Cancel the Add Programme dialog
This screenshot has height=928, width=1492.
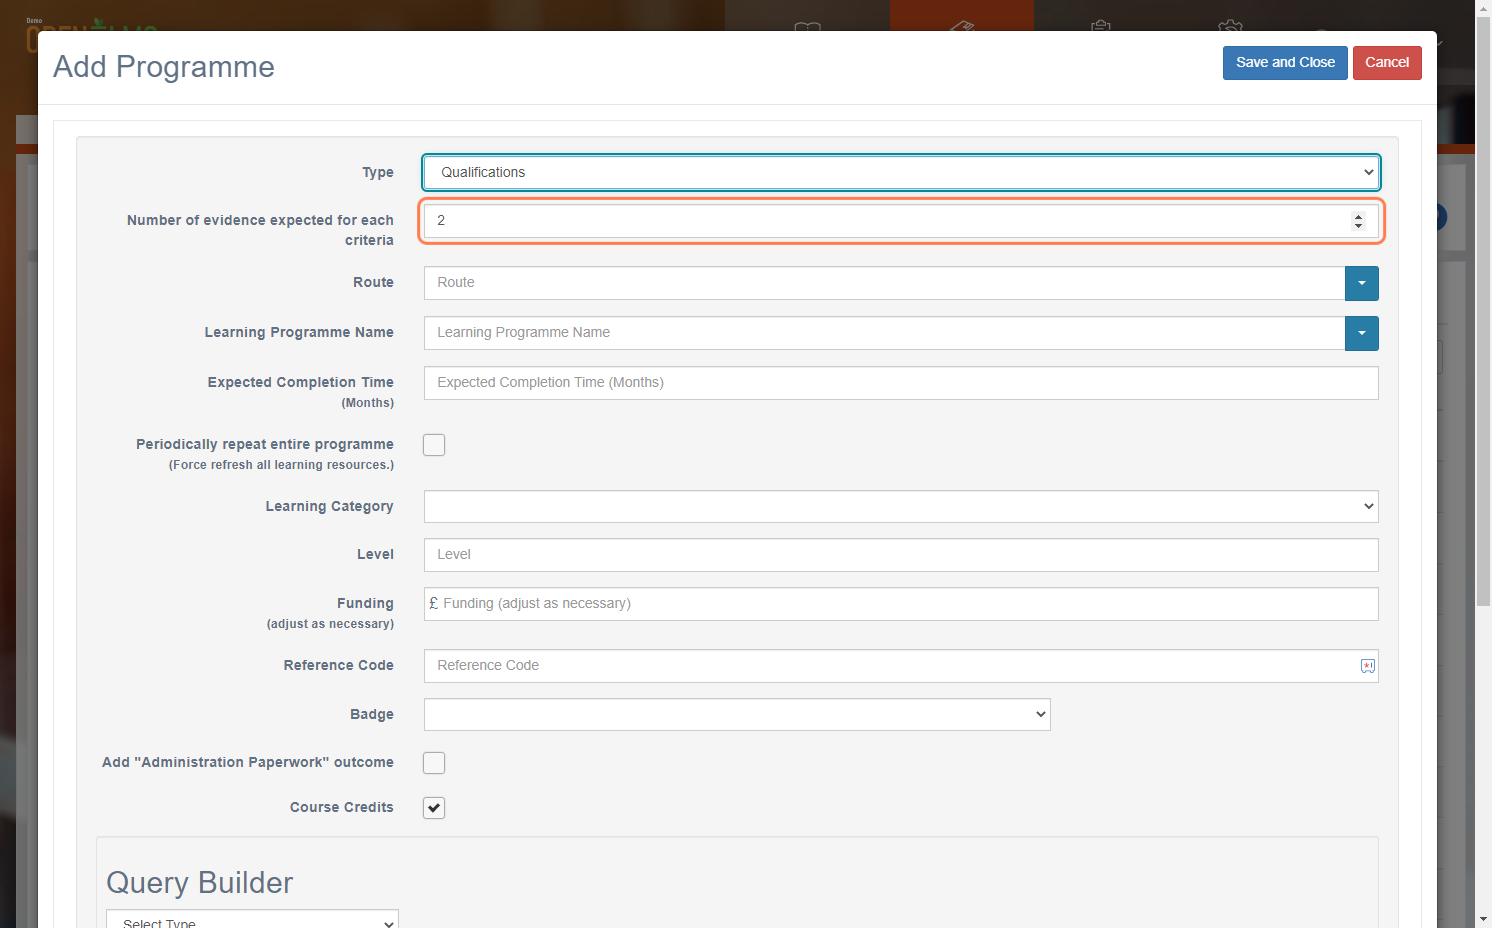[x=1387, y=63]
